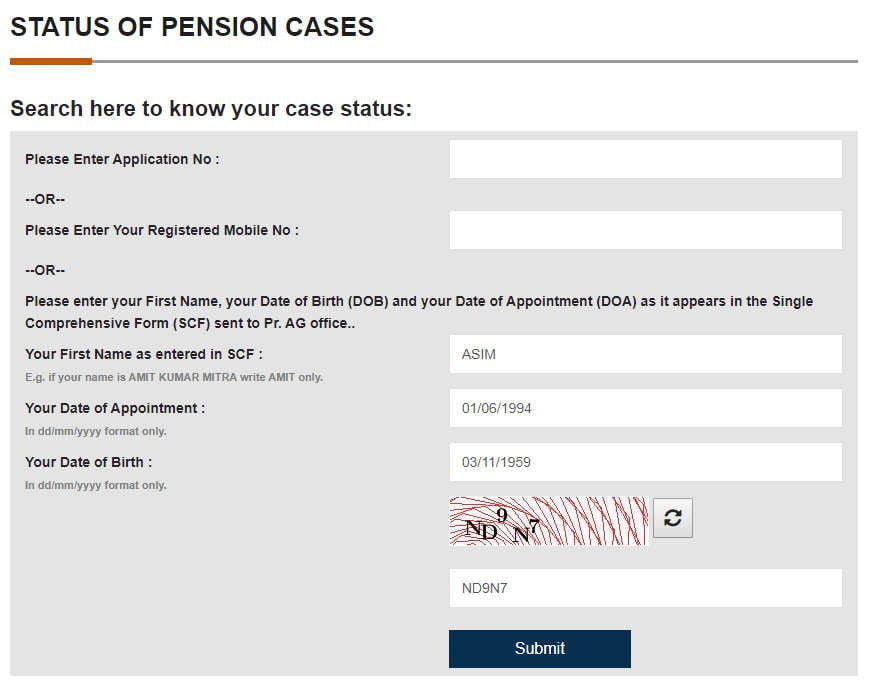Select the First Name field containing ASIM
Image resolution: width=870 pixels, height=688 pixels.
(x=645, y=353)
